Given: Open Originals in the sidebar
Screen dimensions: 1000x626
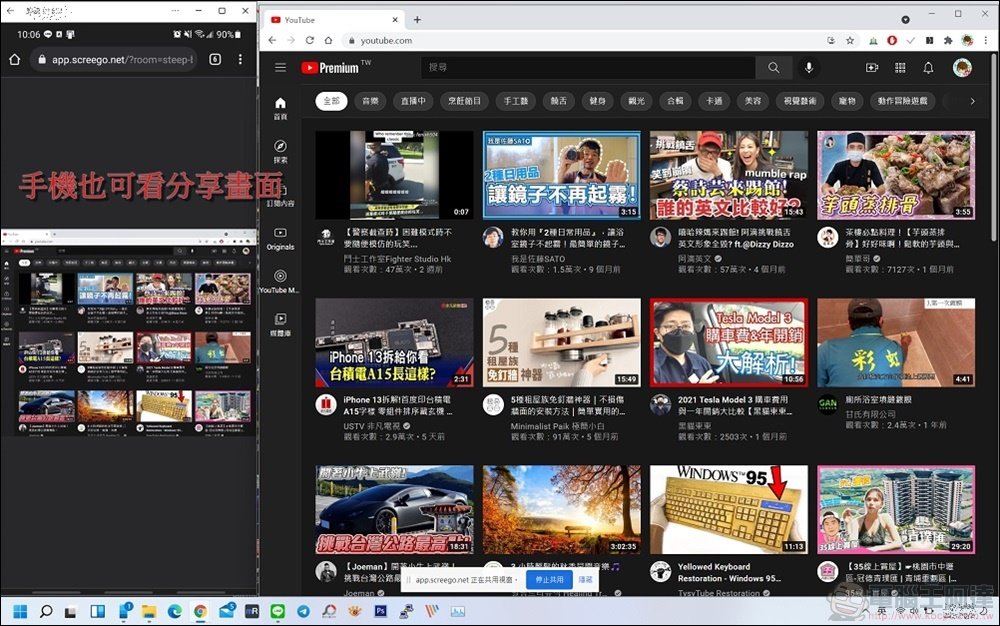Looking at the screenshot, I should click(280, 238).
